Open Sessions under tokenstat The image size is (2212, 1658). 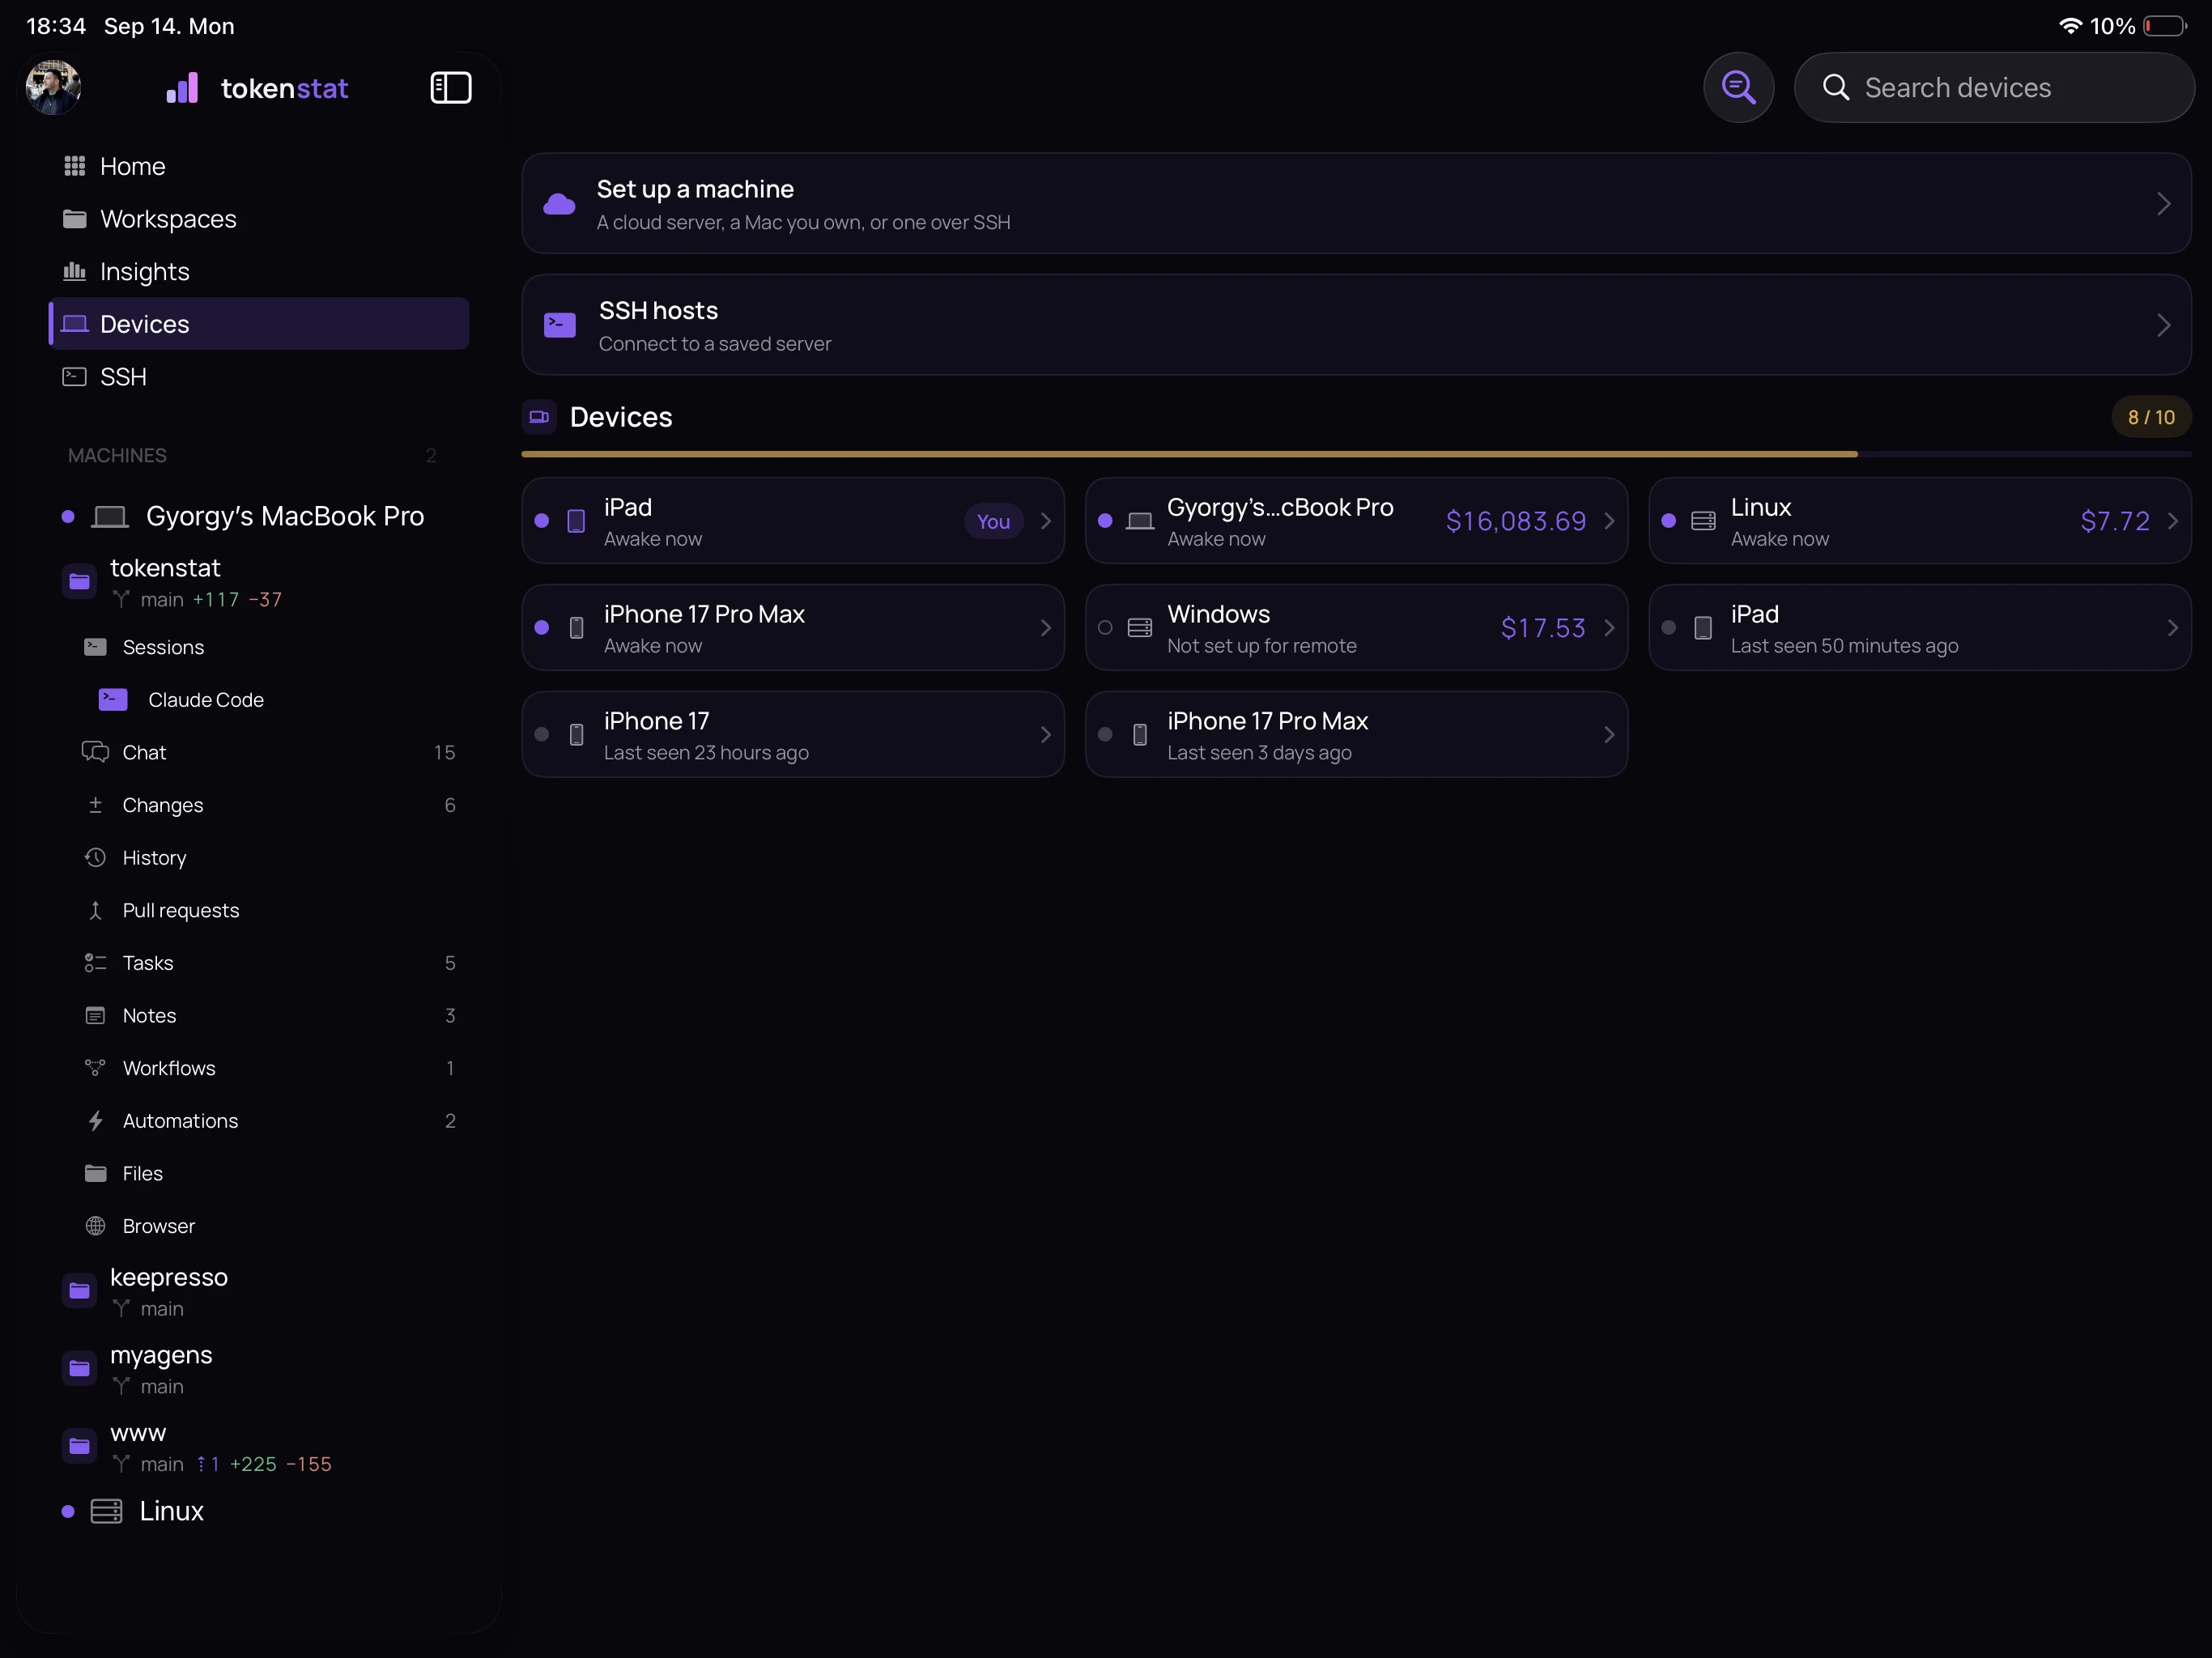tap(258, 647)
